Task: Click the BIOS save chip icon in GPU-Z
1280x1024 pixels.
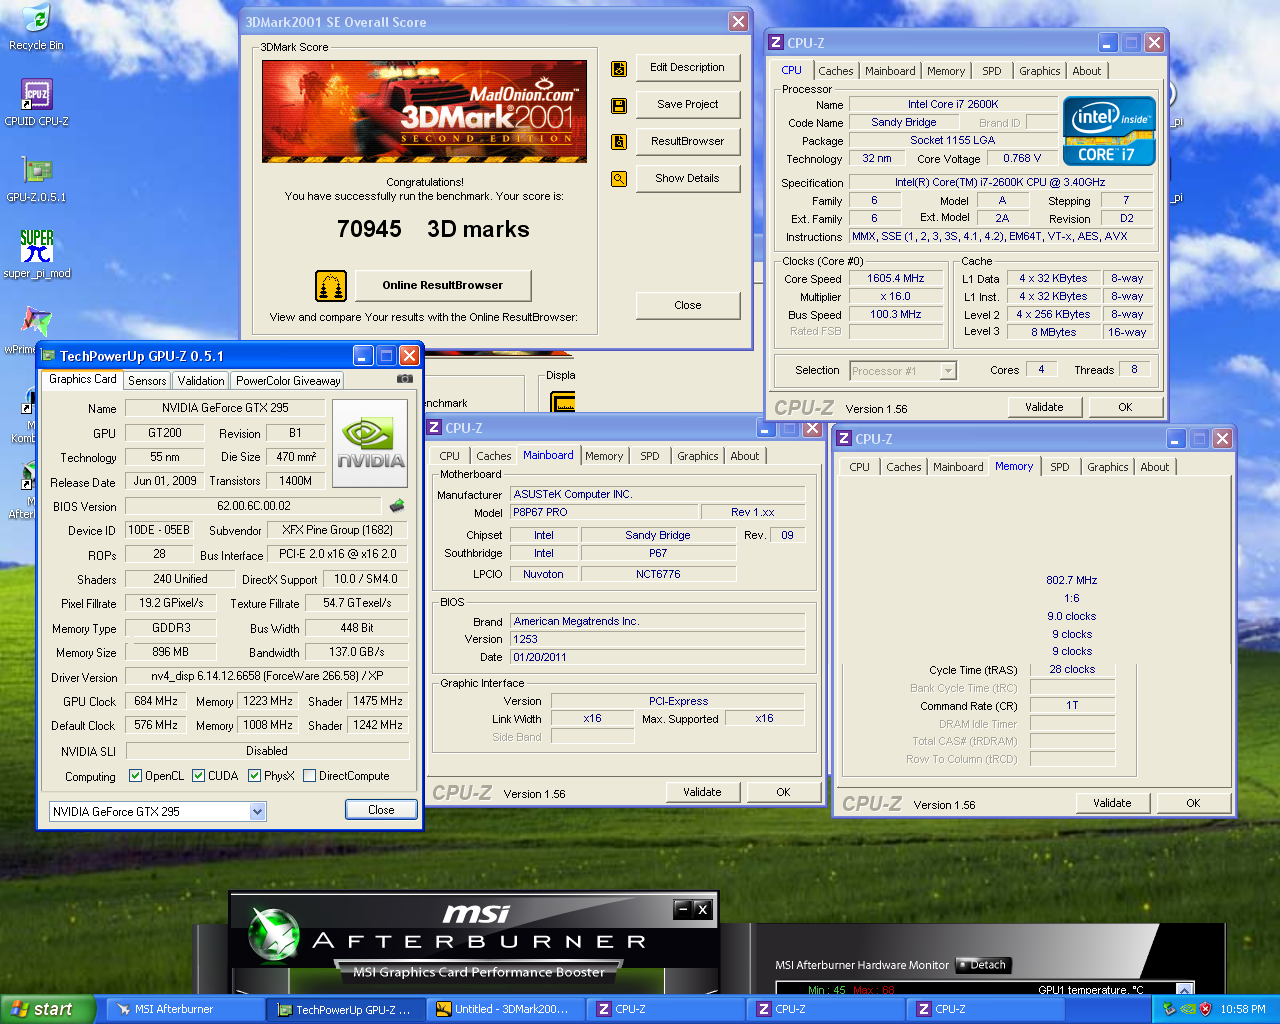Action: (x=397, y=506)
